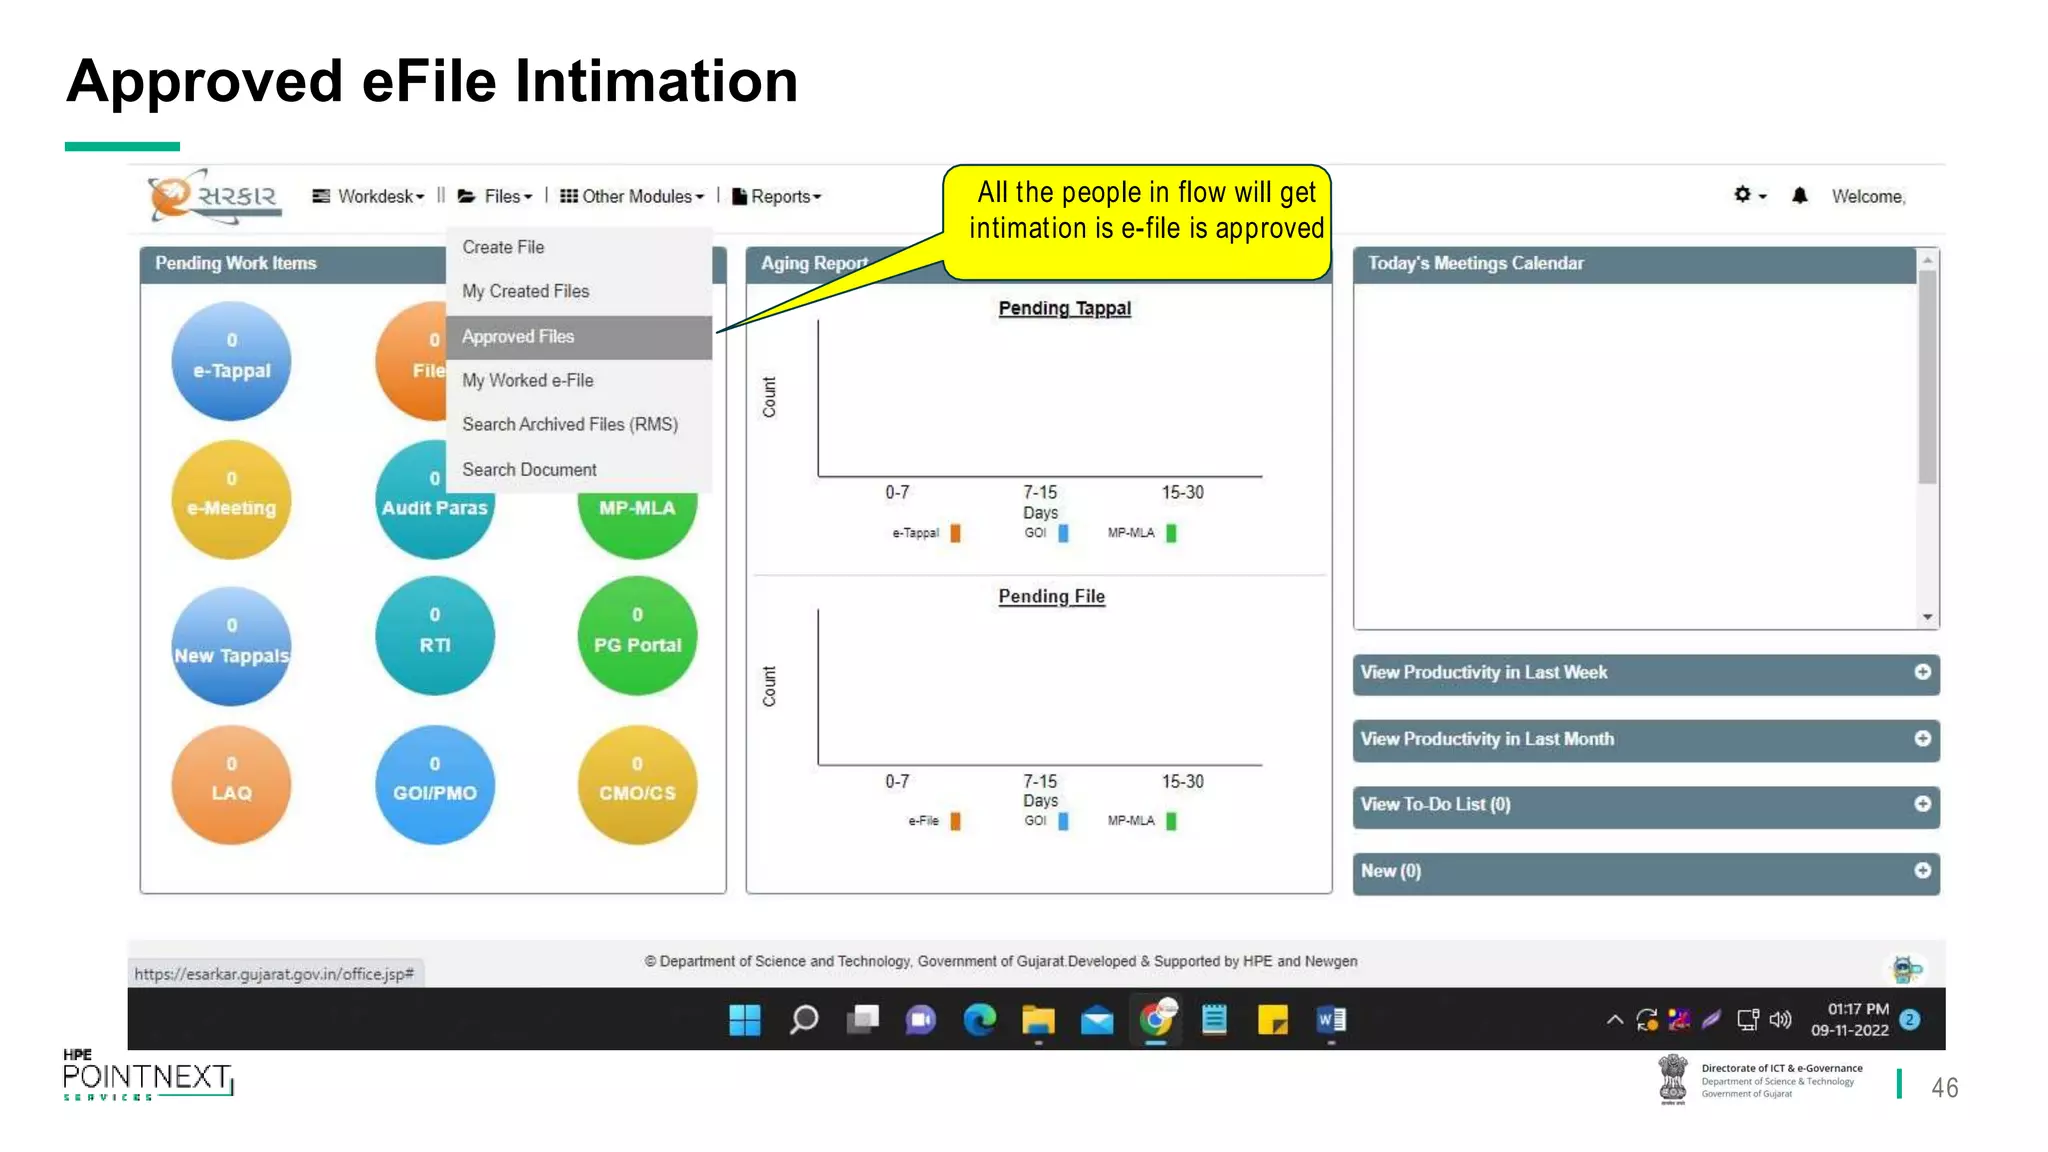Open the GOI/PMO pending circle
Image resolution: width=2048 pixels, height=1152 pixels.
[434, 783]
